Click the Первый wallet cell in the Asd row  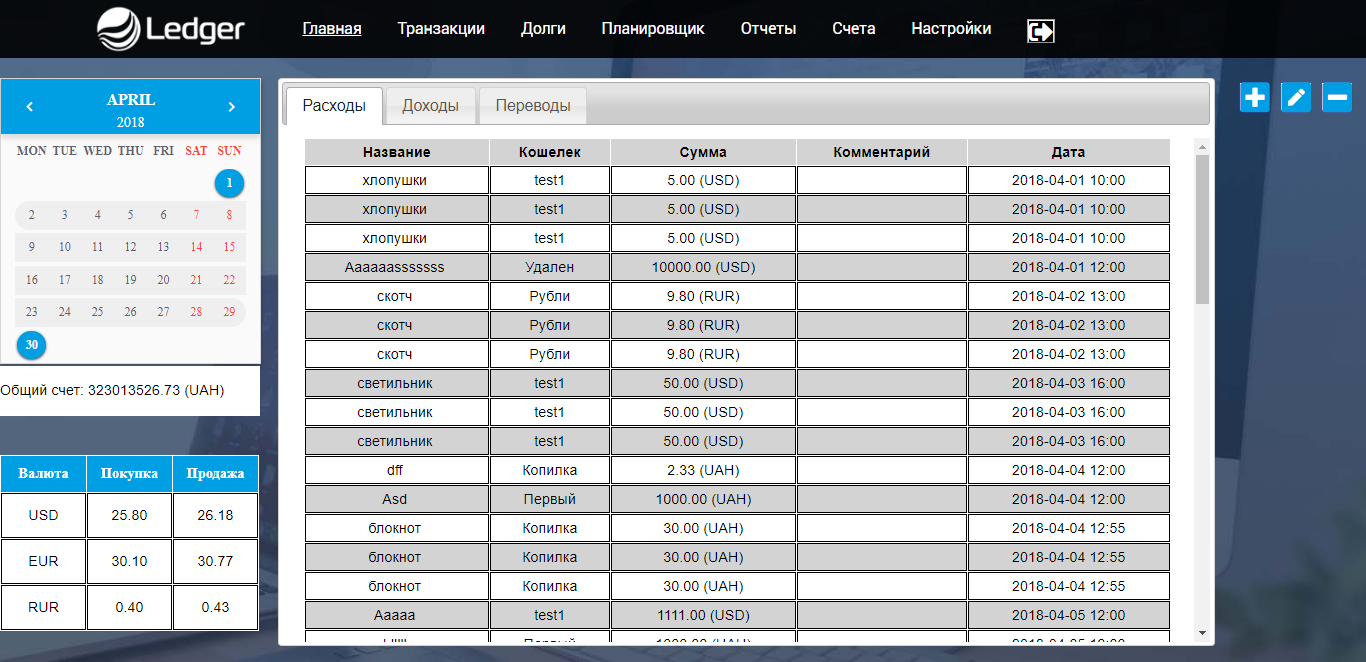point(550,499)
